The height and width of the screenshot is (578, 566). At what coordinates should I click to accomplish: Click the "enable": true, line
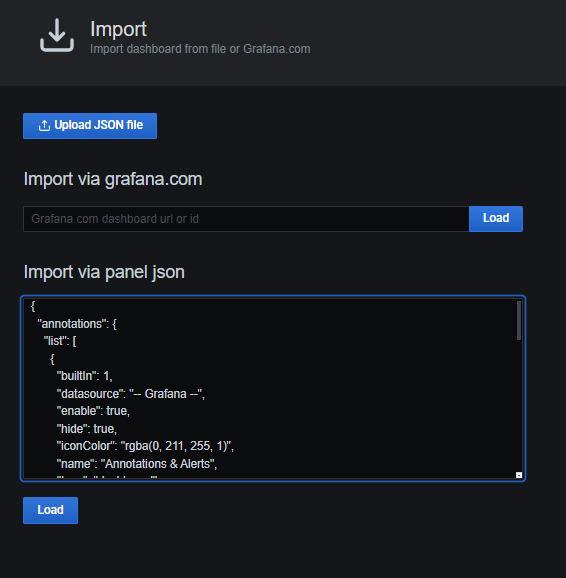(x=93, y=411)
